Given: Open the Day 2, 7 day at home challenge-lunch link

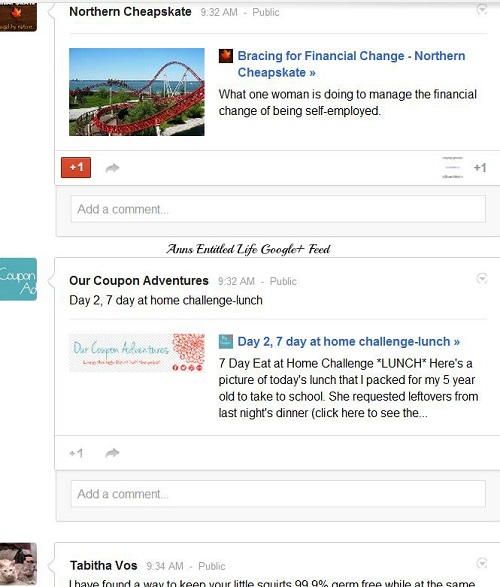Looking at the screenshot, I should 348,341.
